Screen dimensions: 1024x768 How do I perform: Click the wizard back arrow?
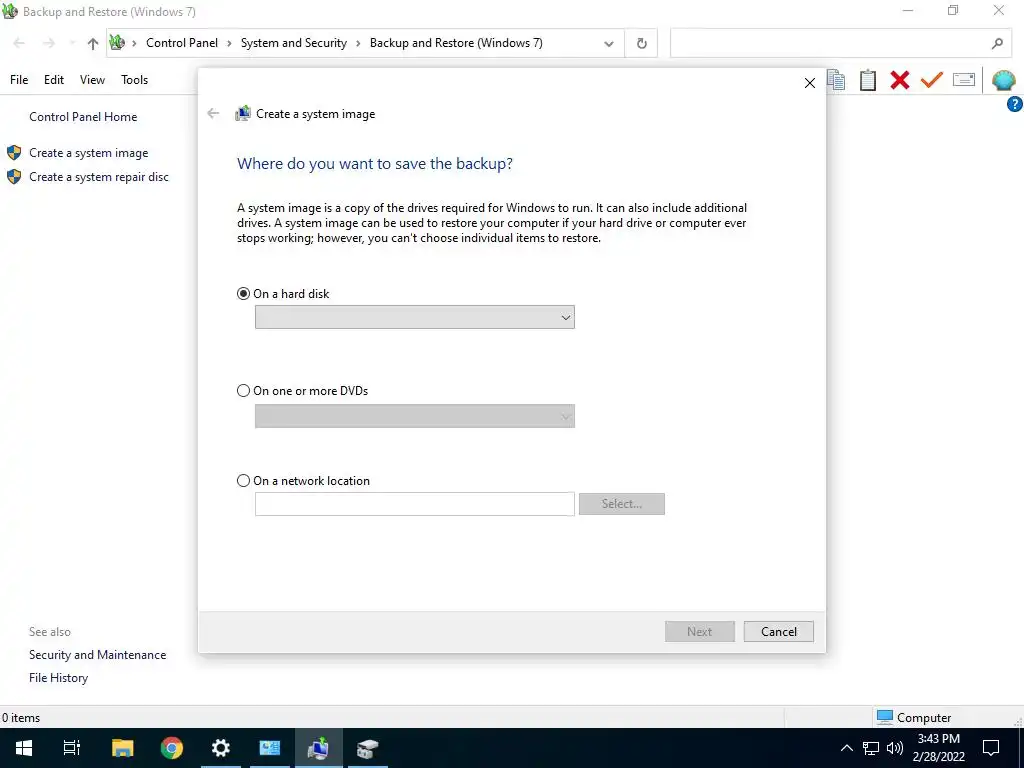pos(213,114)
